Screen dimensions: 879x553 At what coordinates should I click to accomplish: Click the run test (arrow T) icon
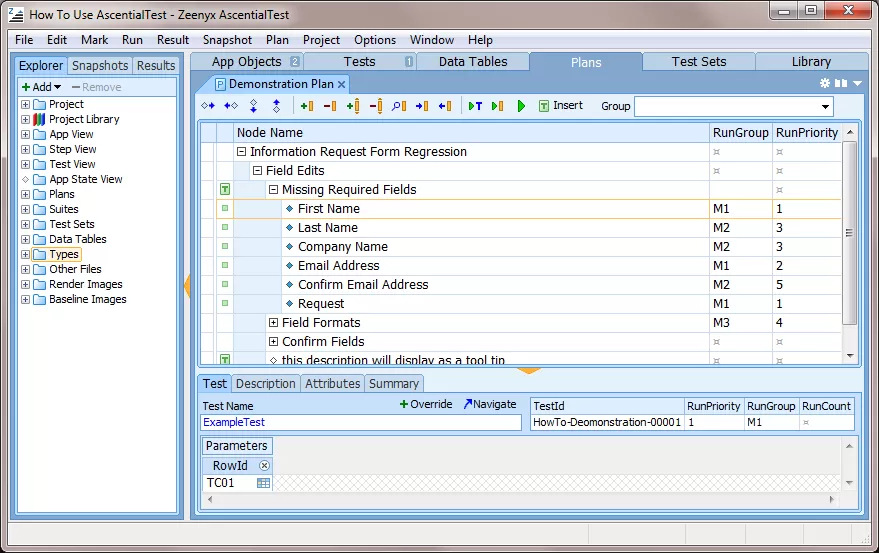pos(475,105)
